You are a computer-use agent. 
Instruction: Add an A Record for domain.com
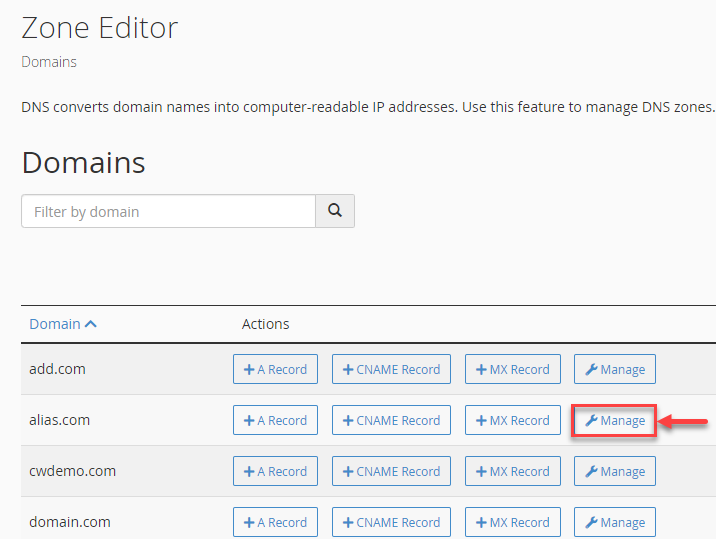pyautogui.click(x=275, y=522)
